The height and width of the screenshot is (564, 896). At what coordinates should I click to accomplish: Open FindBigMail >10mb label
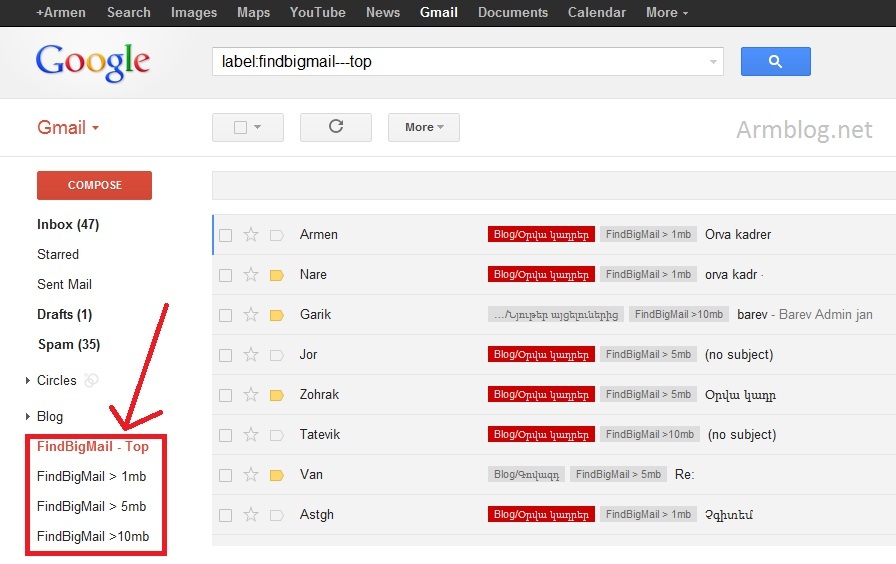click(93, 537)
